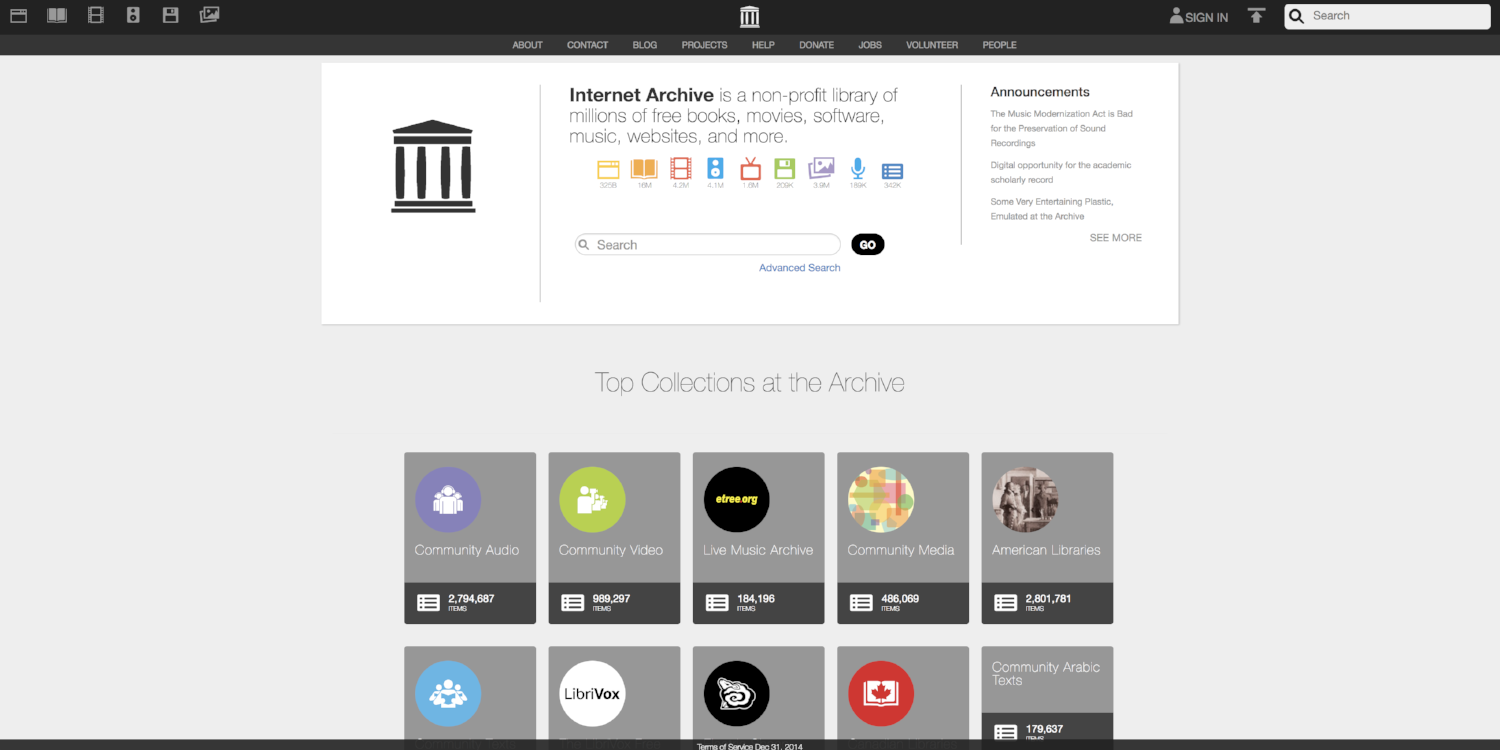The image size is (1500, 750).
Task: Open the LibriVox collection logo
Action: tap(592, 693)
